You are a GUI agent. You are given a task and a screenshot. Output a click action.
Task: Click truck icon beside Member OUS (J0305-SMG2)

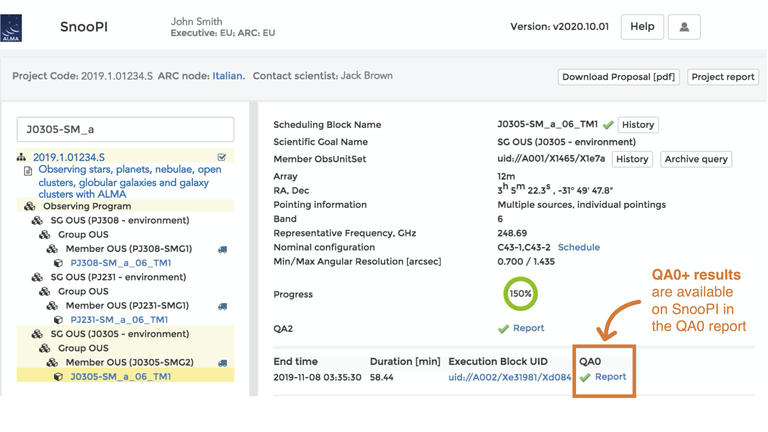point(222,363)
